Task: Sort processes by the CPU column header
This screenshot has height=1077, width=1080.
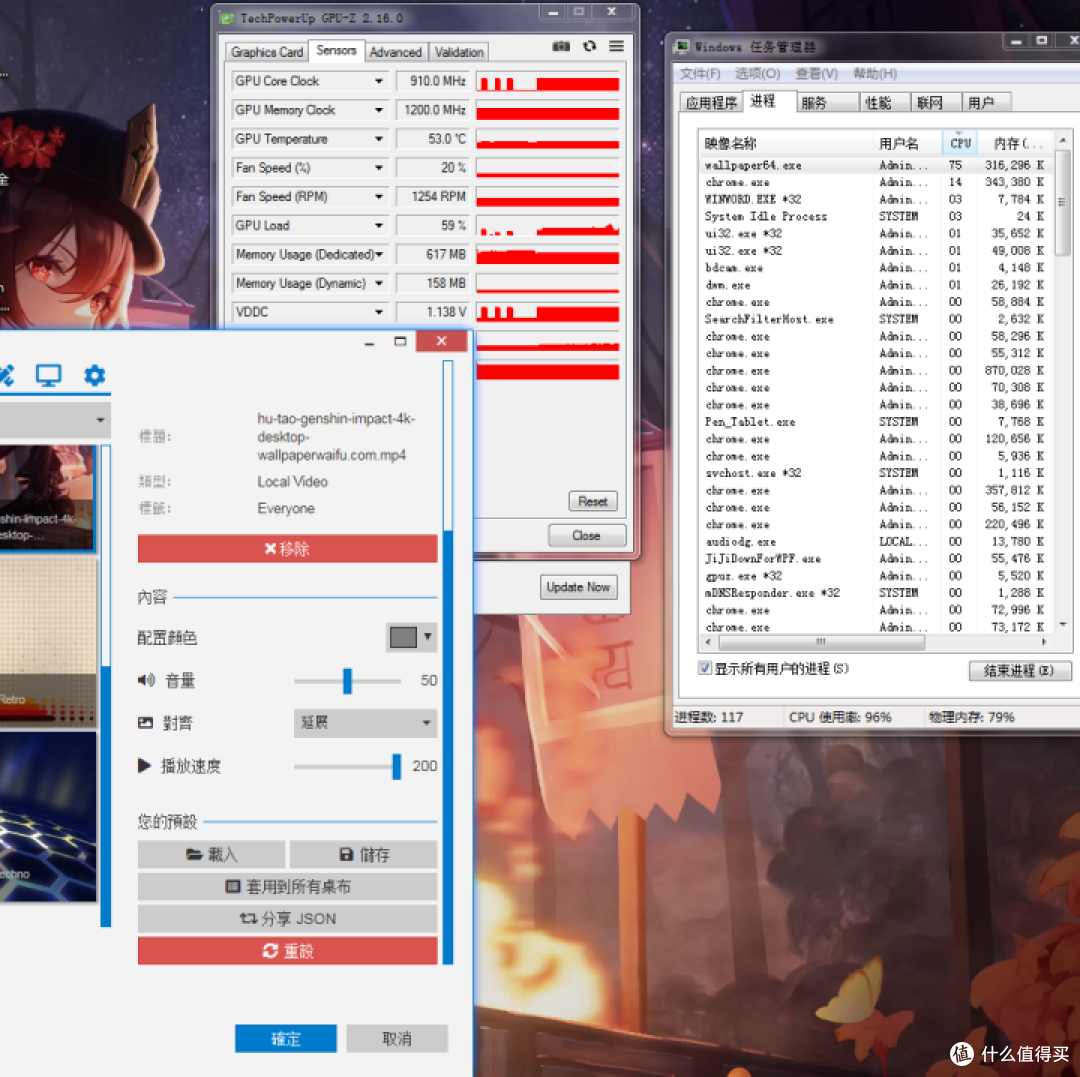Action: tap(959, 143)
